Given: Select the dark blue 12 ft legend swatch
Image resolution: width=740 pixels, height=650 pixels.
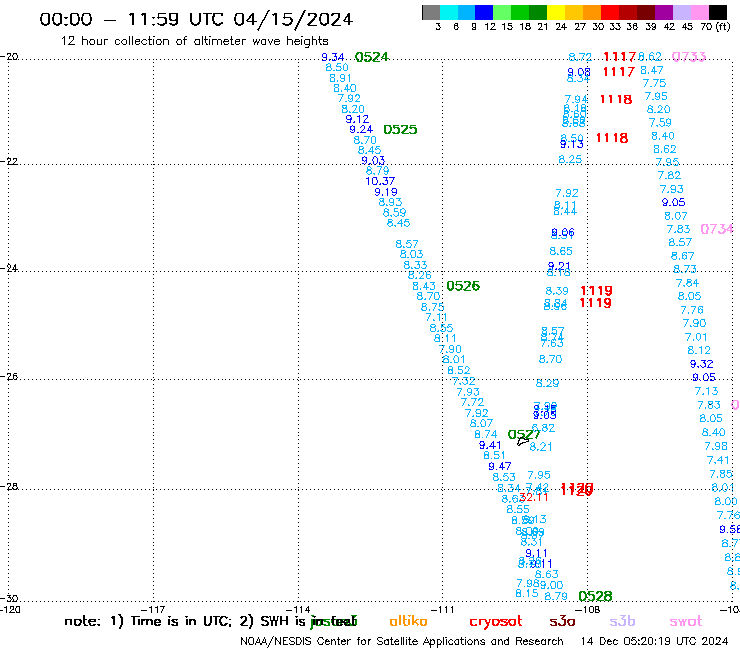Looking at the screenshot, I should [484, 12].
